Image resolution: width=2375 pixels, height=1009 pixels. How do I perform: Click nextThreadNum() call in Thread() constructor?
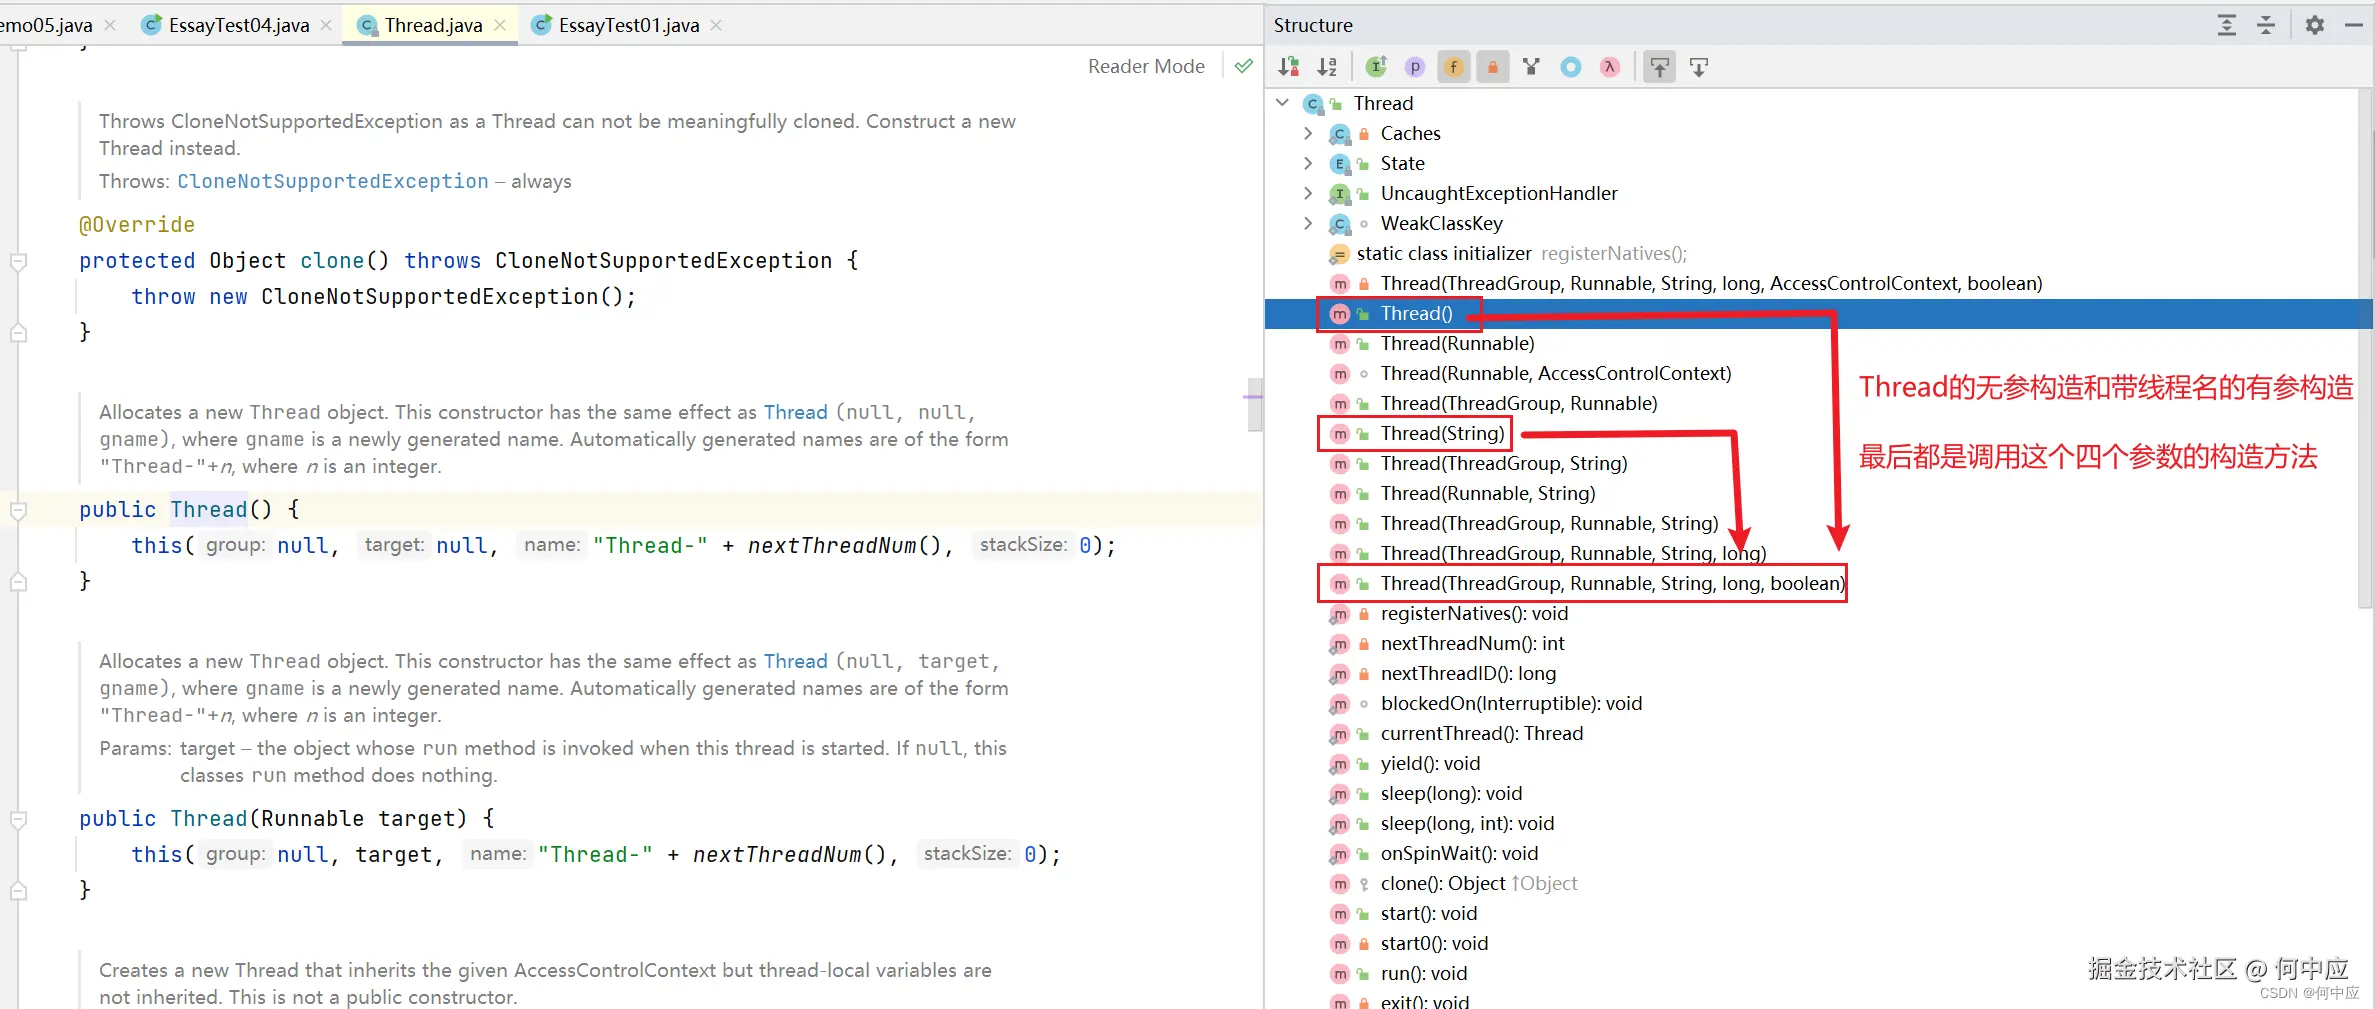click(844, 546)
